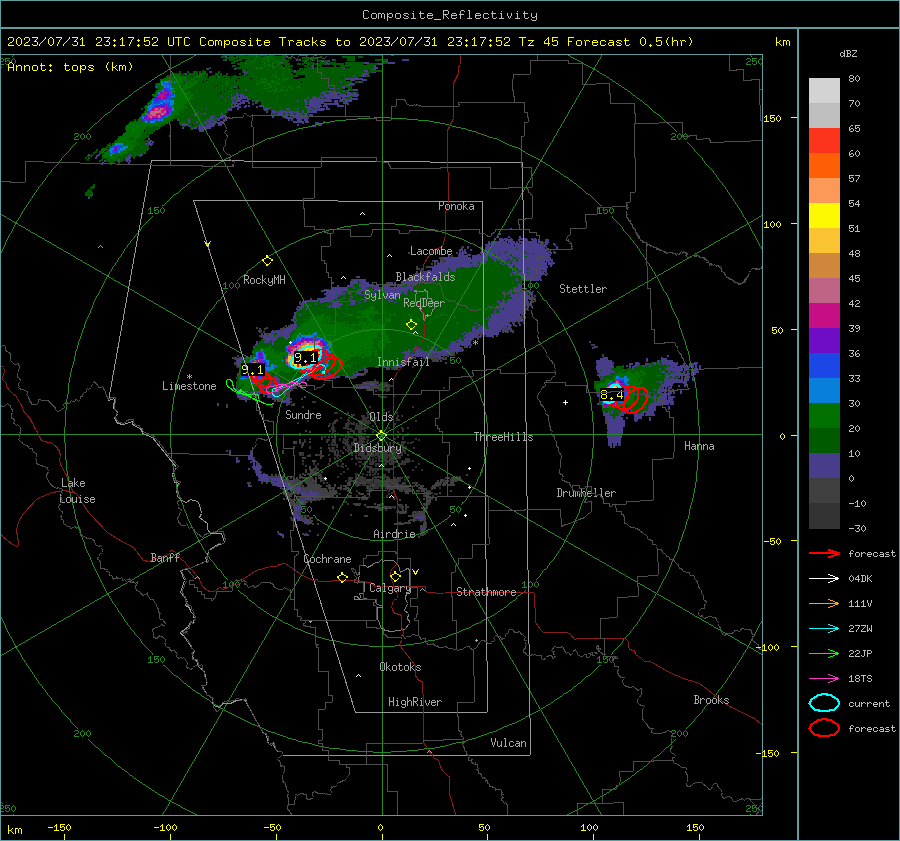
Task: Click the Stettler town label
Action: pyautogui.click(x=583, y=289)
